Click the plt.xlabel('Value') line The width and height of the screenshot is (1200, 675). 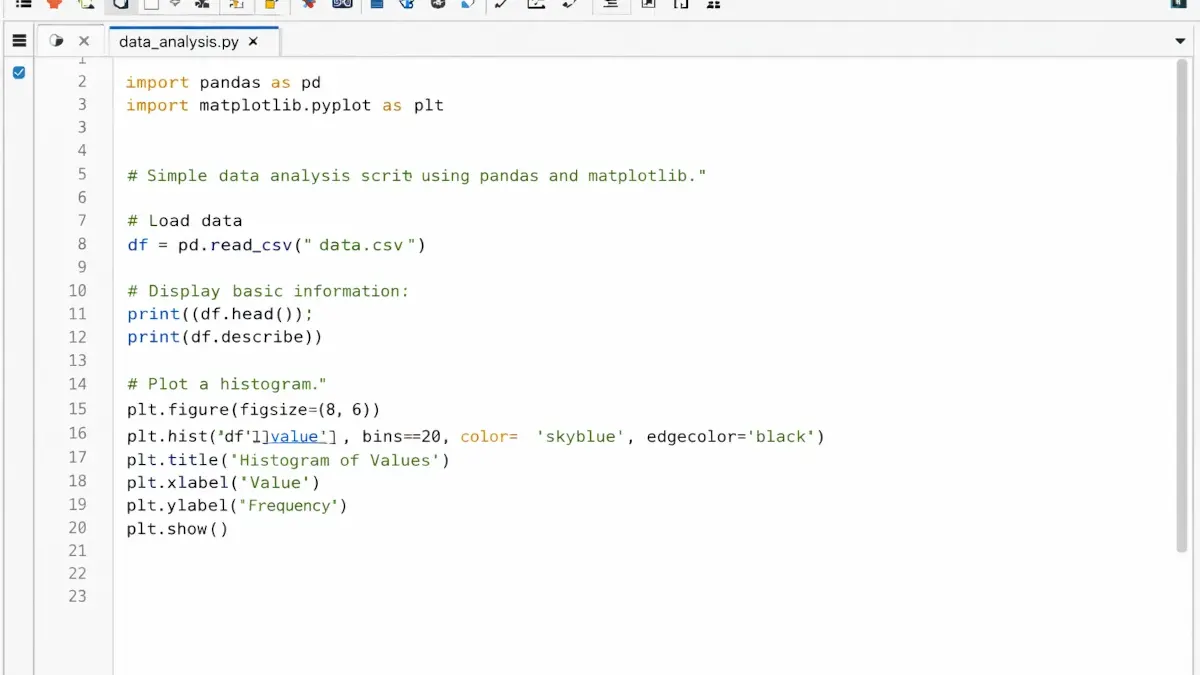pos(224,483)
